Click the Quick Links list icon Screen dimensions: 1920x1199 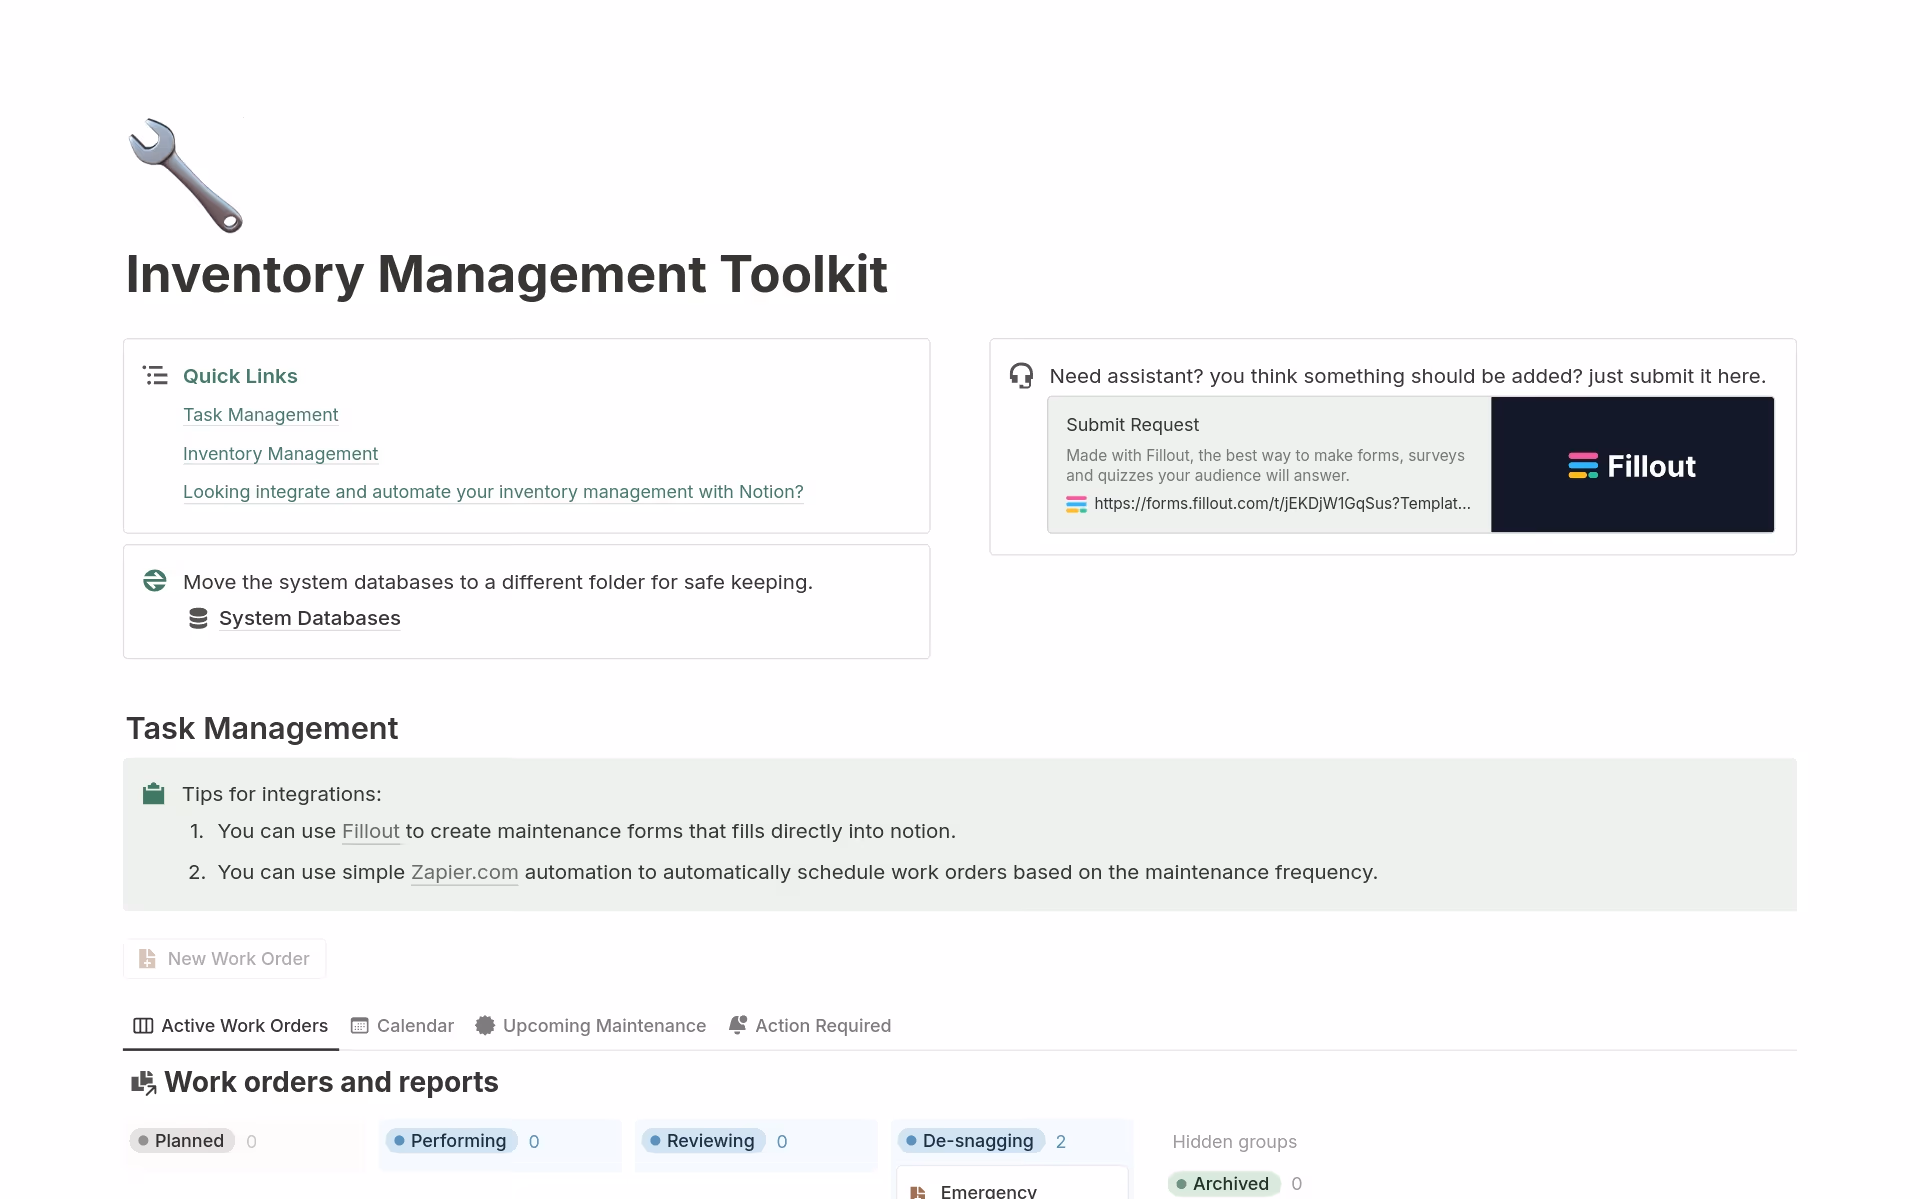[155, 376]
